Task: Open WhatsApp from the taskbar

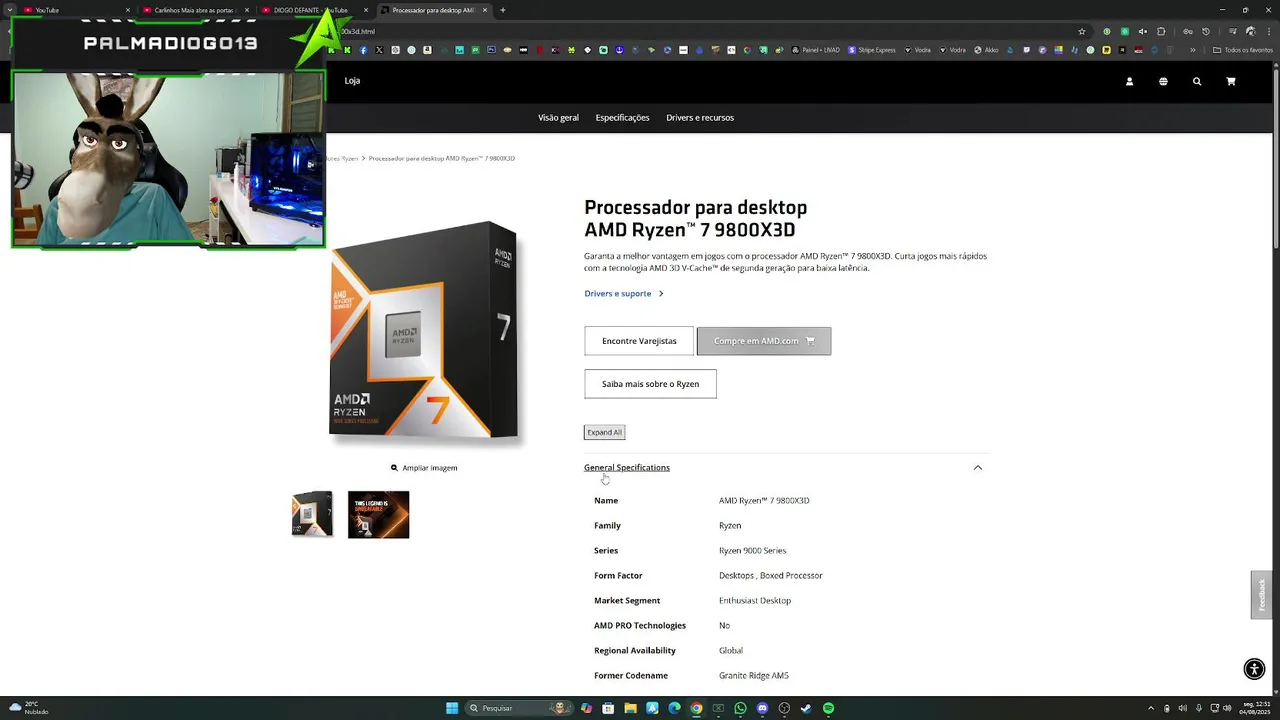Action: 740,708
